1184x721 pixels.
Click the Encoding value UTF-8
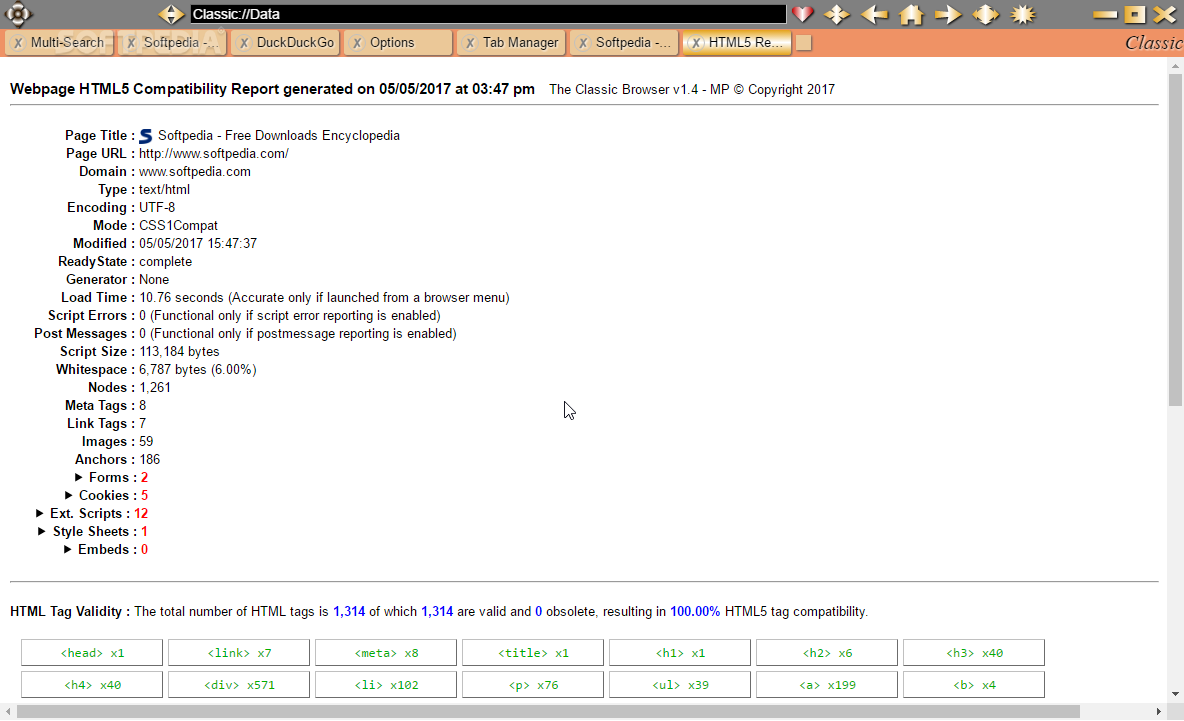pos(157,208)
